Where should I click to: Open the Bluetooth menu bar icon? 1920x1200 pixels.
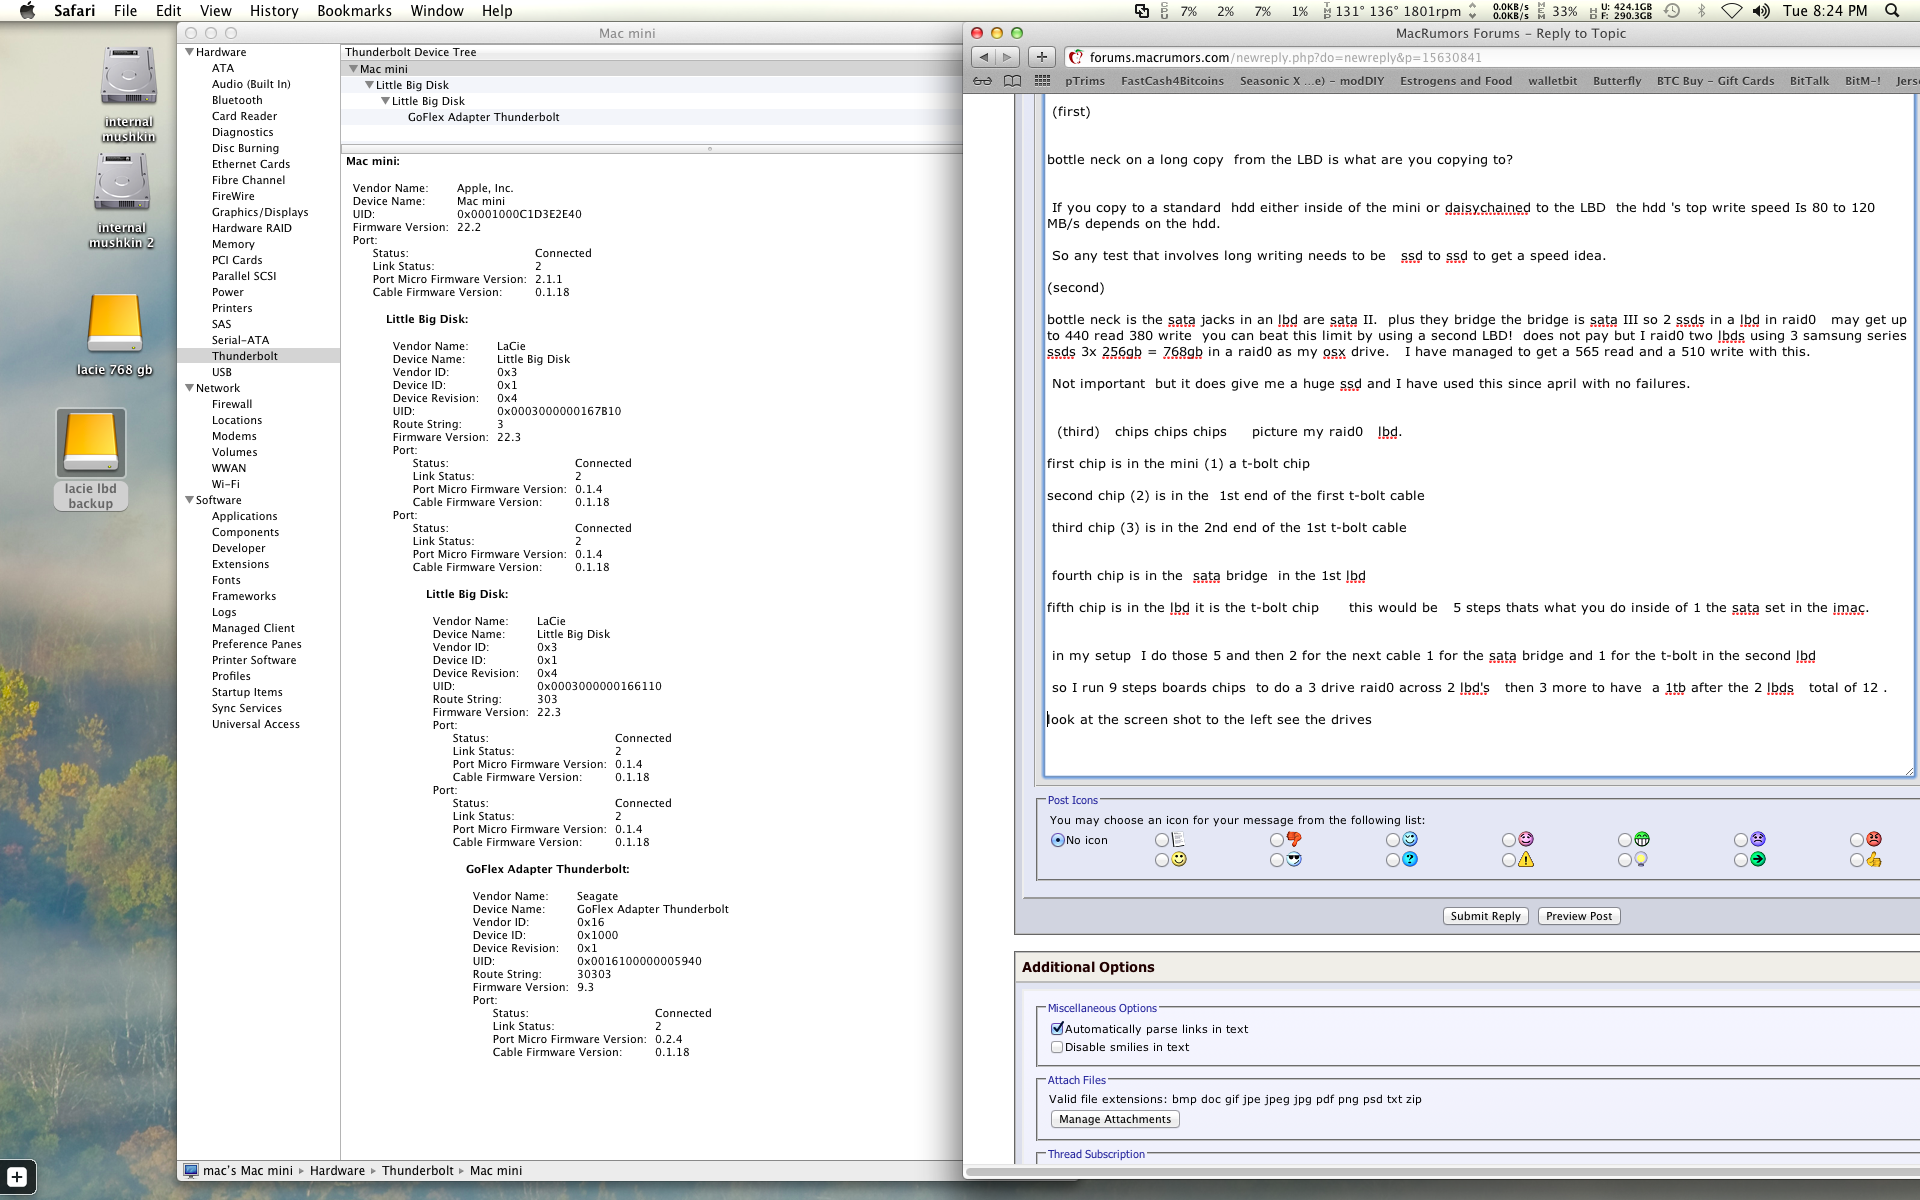[1701, 11]
